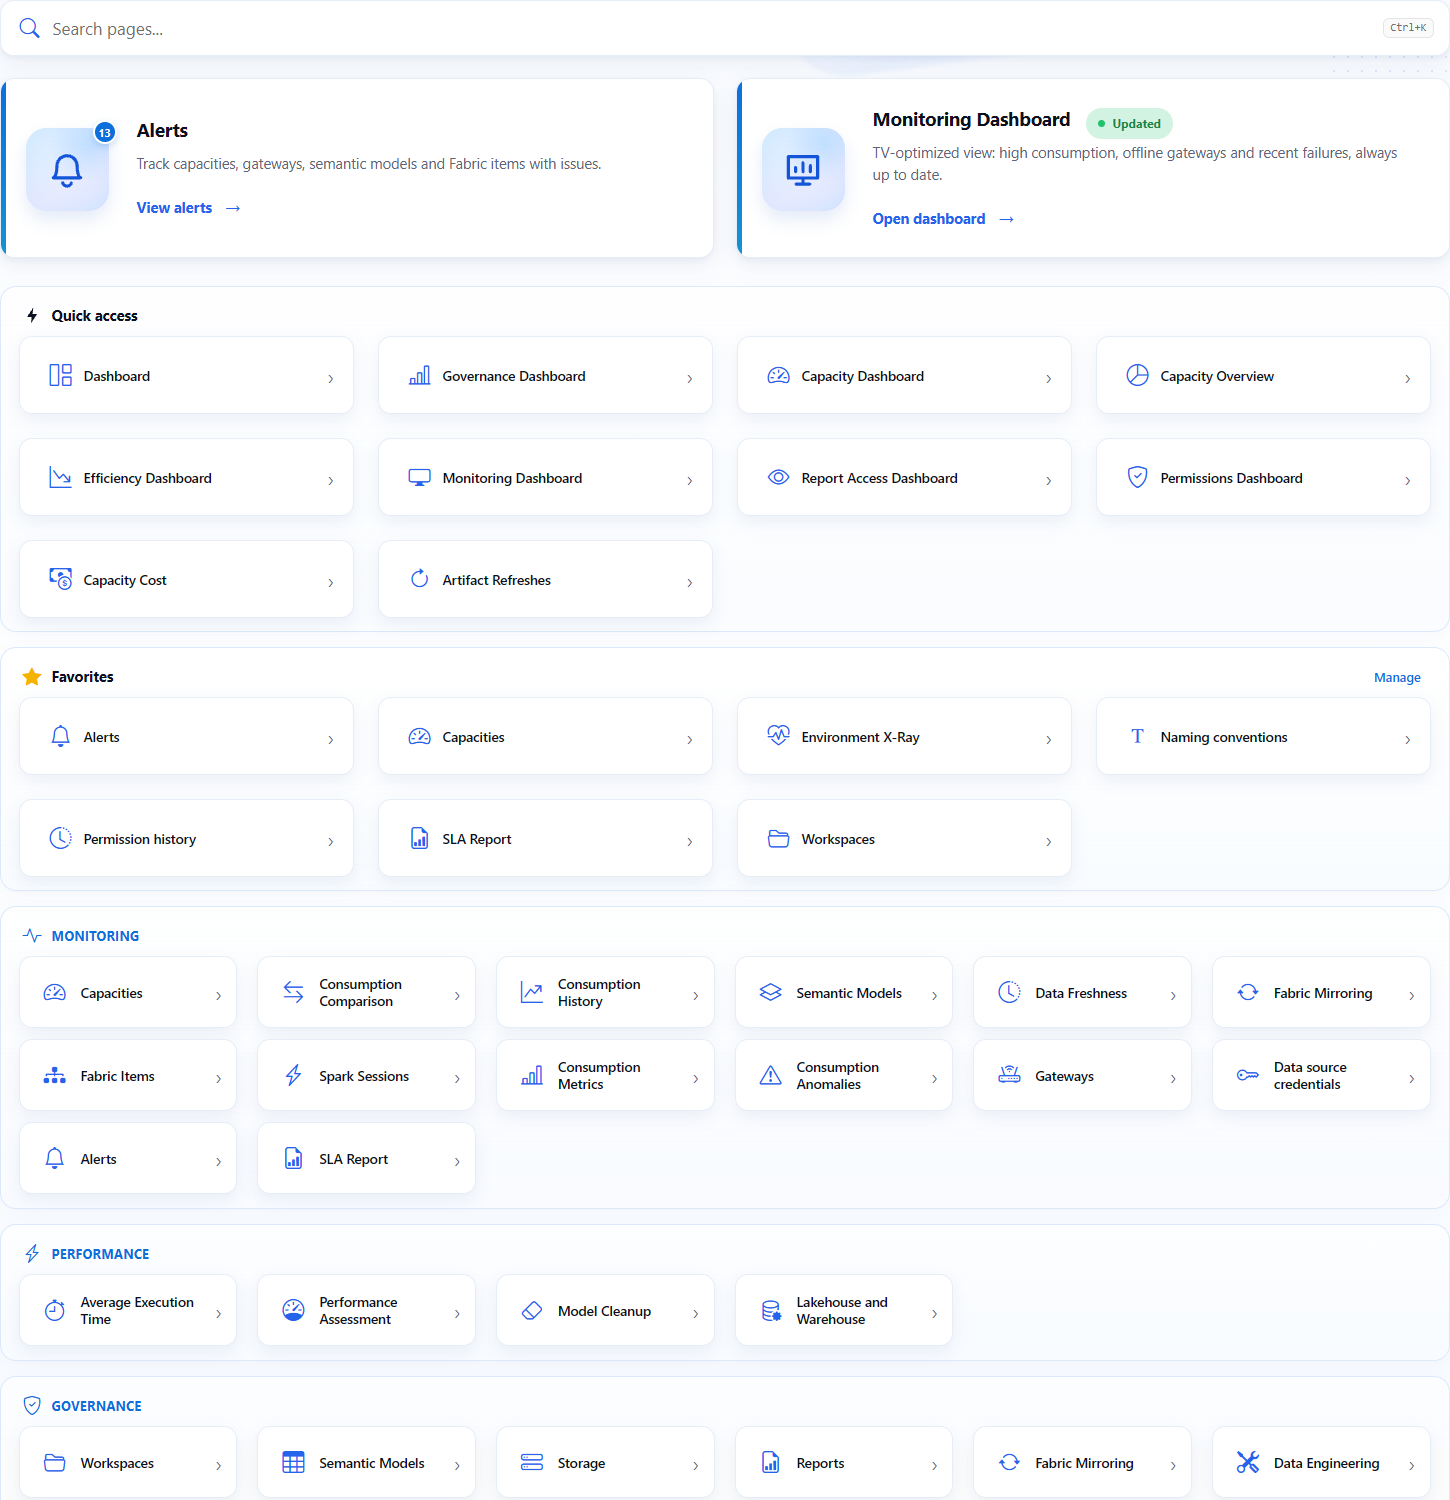The height and width of the screenshot is (1500, 1450).
Task: Click the chevron on the Performance Assessment card
Action: tap(457, 1314)
